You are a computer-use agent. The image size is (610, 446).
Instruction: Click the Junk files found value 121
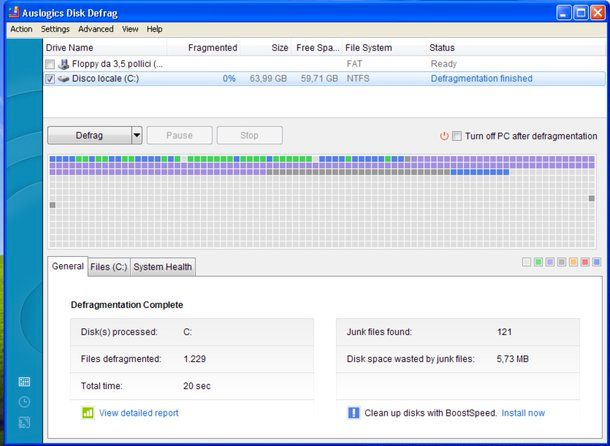pyautogui.click(x=504, y=332)
